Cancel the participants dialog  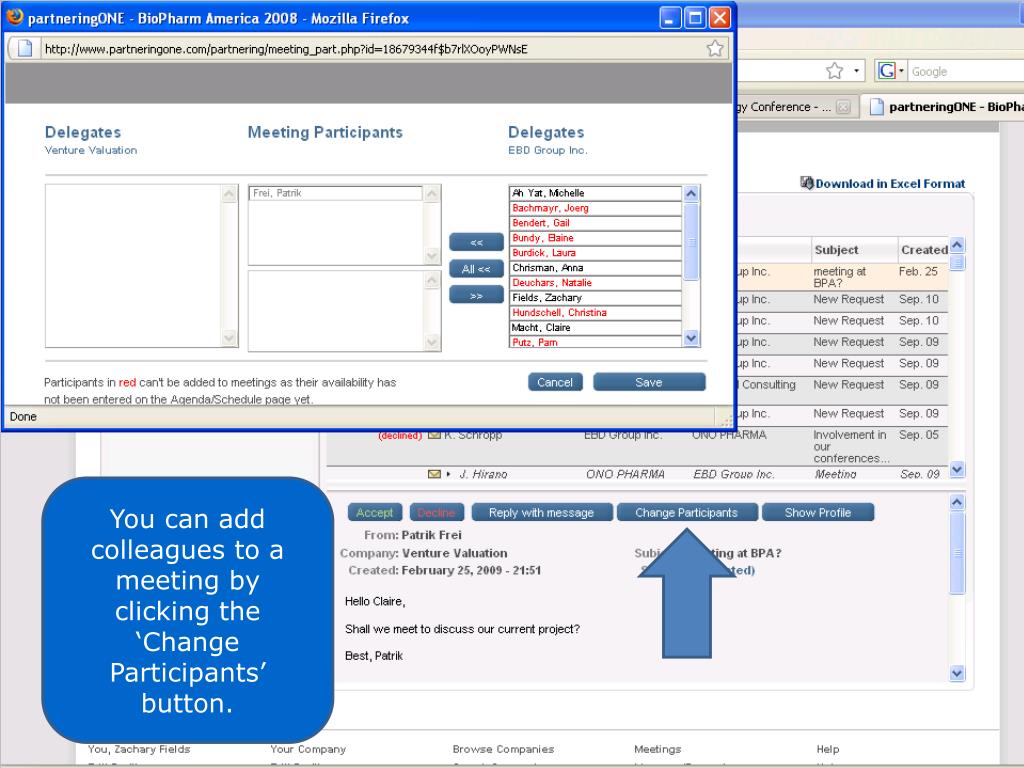[x=555, y=382]
